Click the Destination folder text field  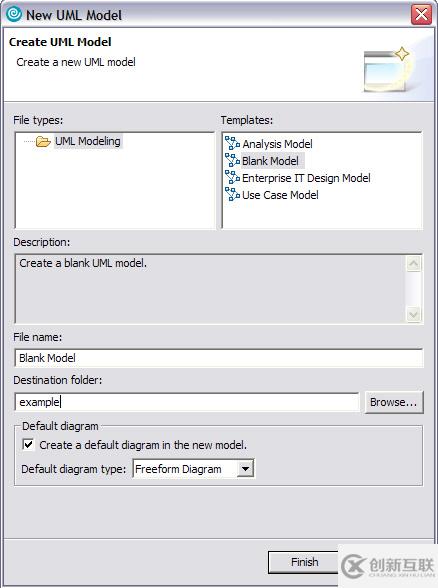[x=187, y=402]
